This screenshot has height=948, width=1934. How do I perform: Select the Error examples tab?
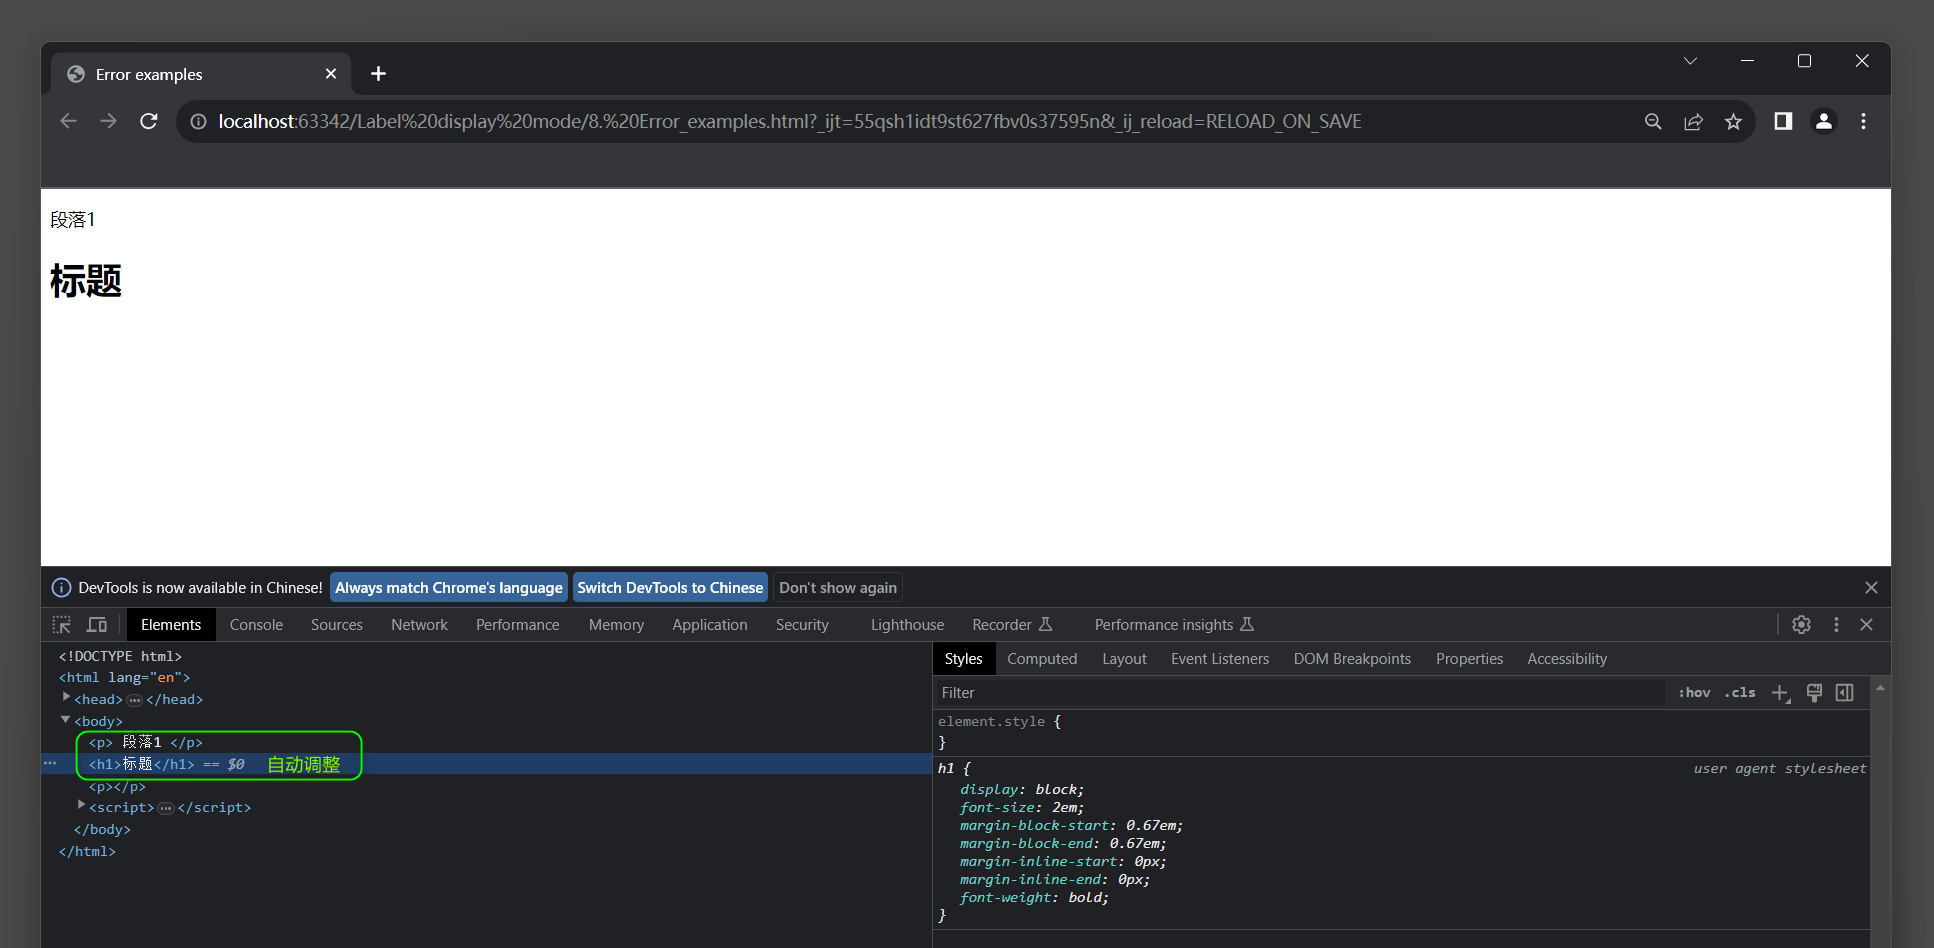[200, 74]
